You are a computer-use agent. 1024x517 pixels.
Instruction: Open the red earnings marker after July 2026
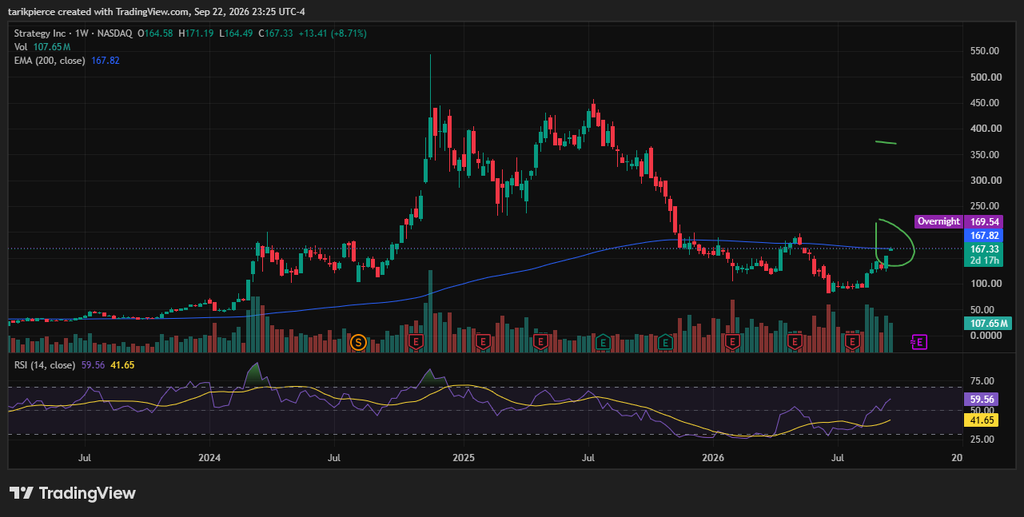[x=852, y=341]
